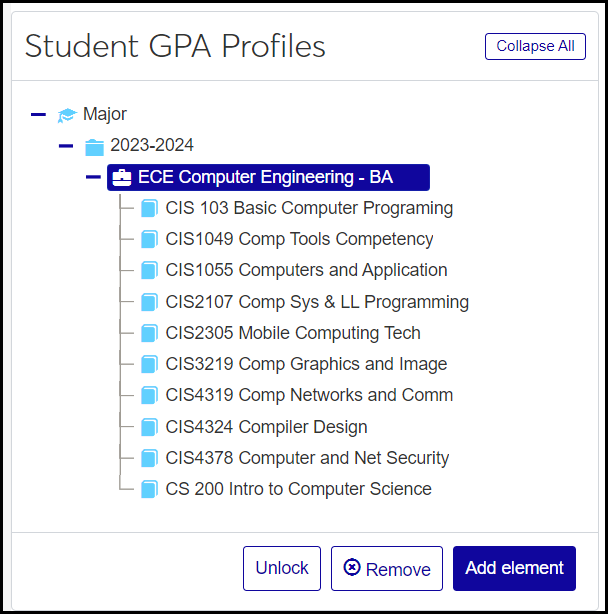Select CIS3219 Comp Graphics and Image
The width and height of the screenshot is (608, 614).
(306, 364)
